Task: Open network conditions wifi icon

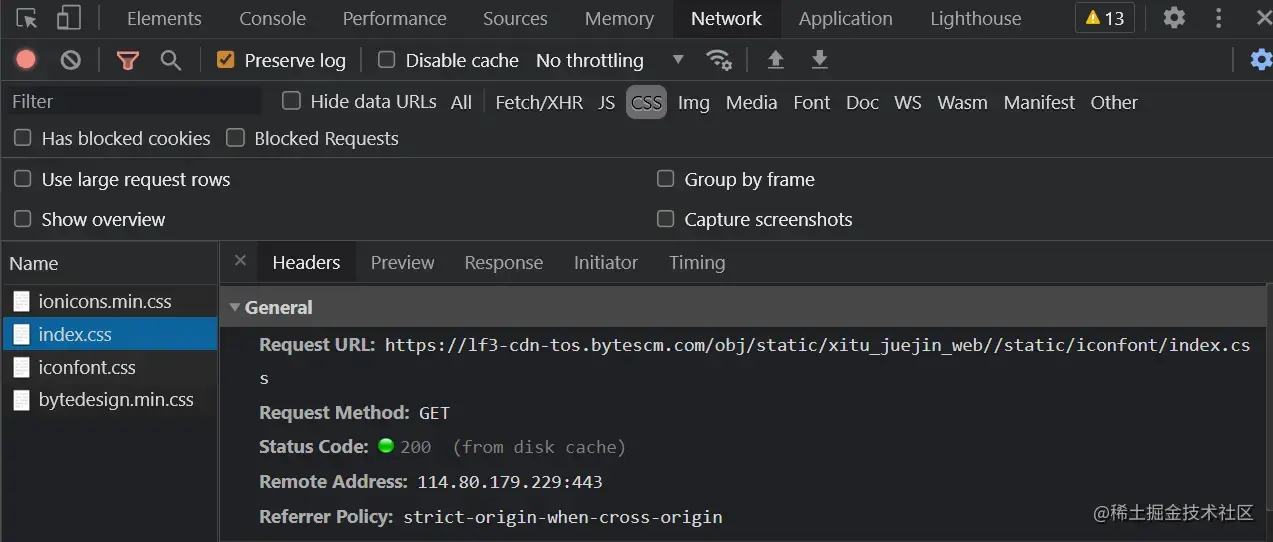Action: pyautogui.click(x=718, y=60)
